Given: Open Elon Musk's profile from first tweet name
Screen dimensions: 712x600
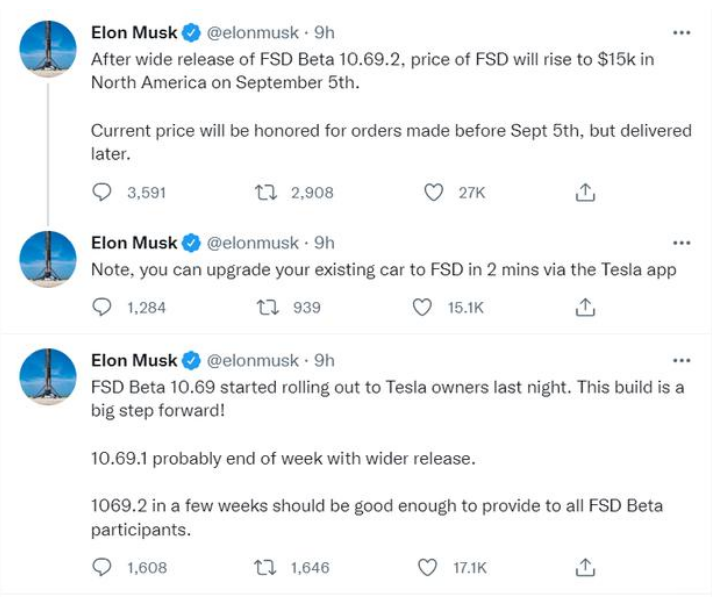Looking at the screenshot, I should pos(134,33).
